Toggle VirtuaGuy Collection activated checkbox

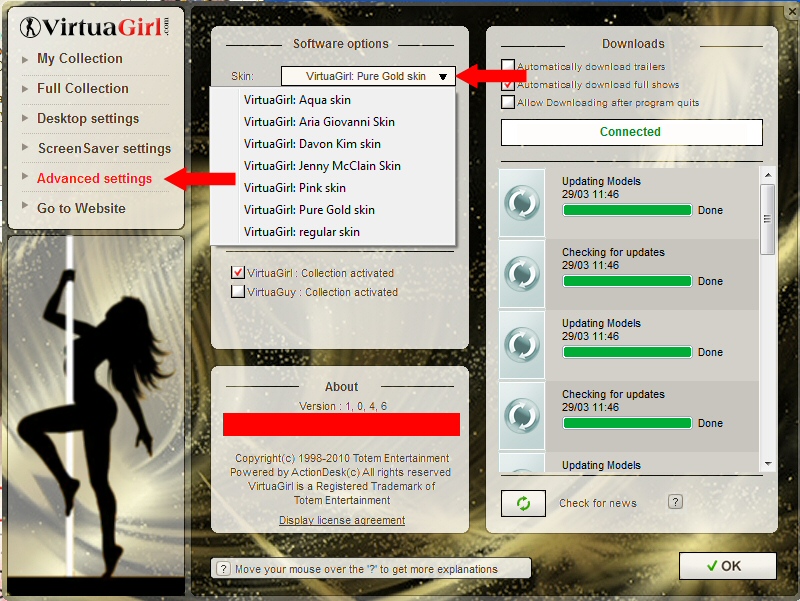[238, 292]
